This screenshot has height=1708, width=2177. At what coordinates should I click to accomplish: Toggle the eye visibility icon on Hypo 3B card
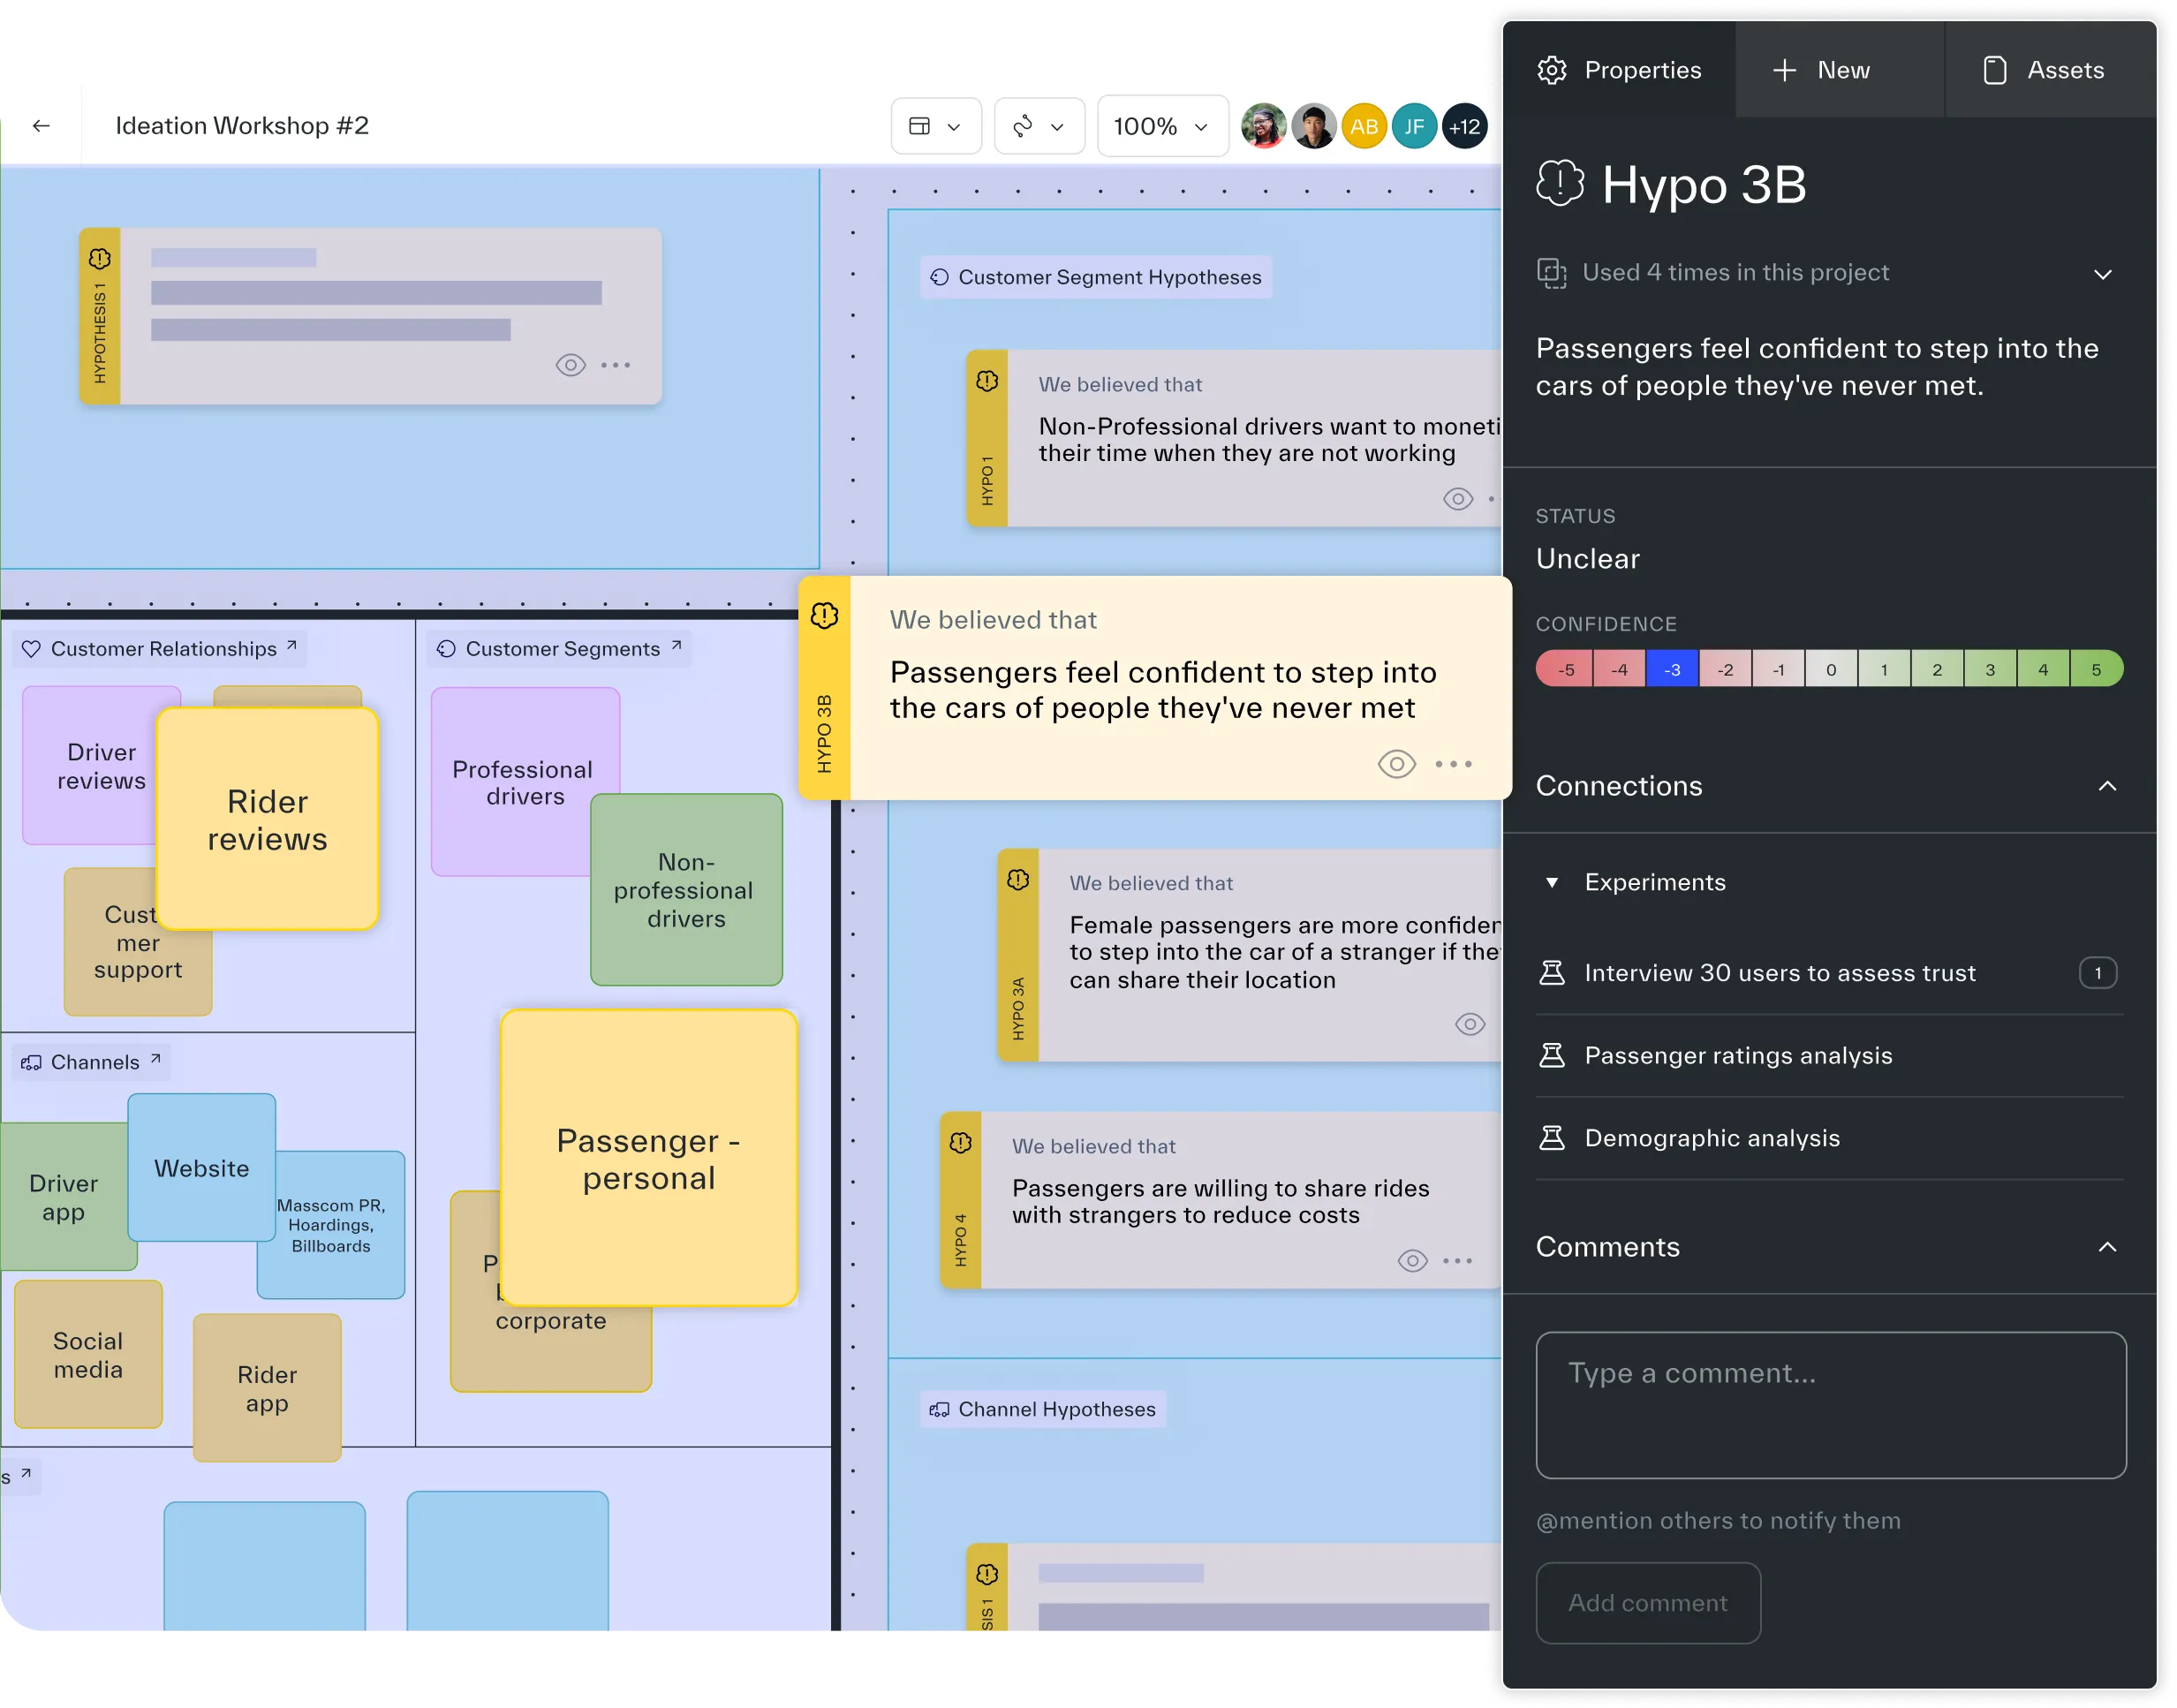tap(1396, 764)
